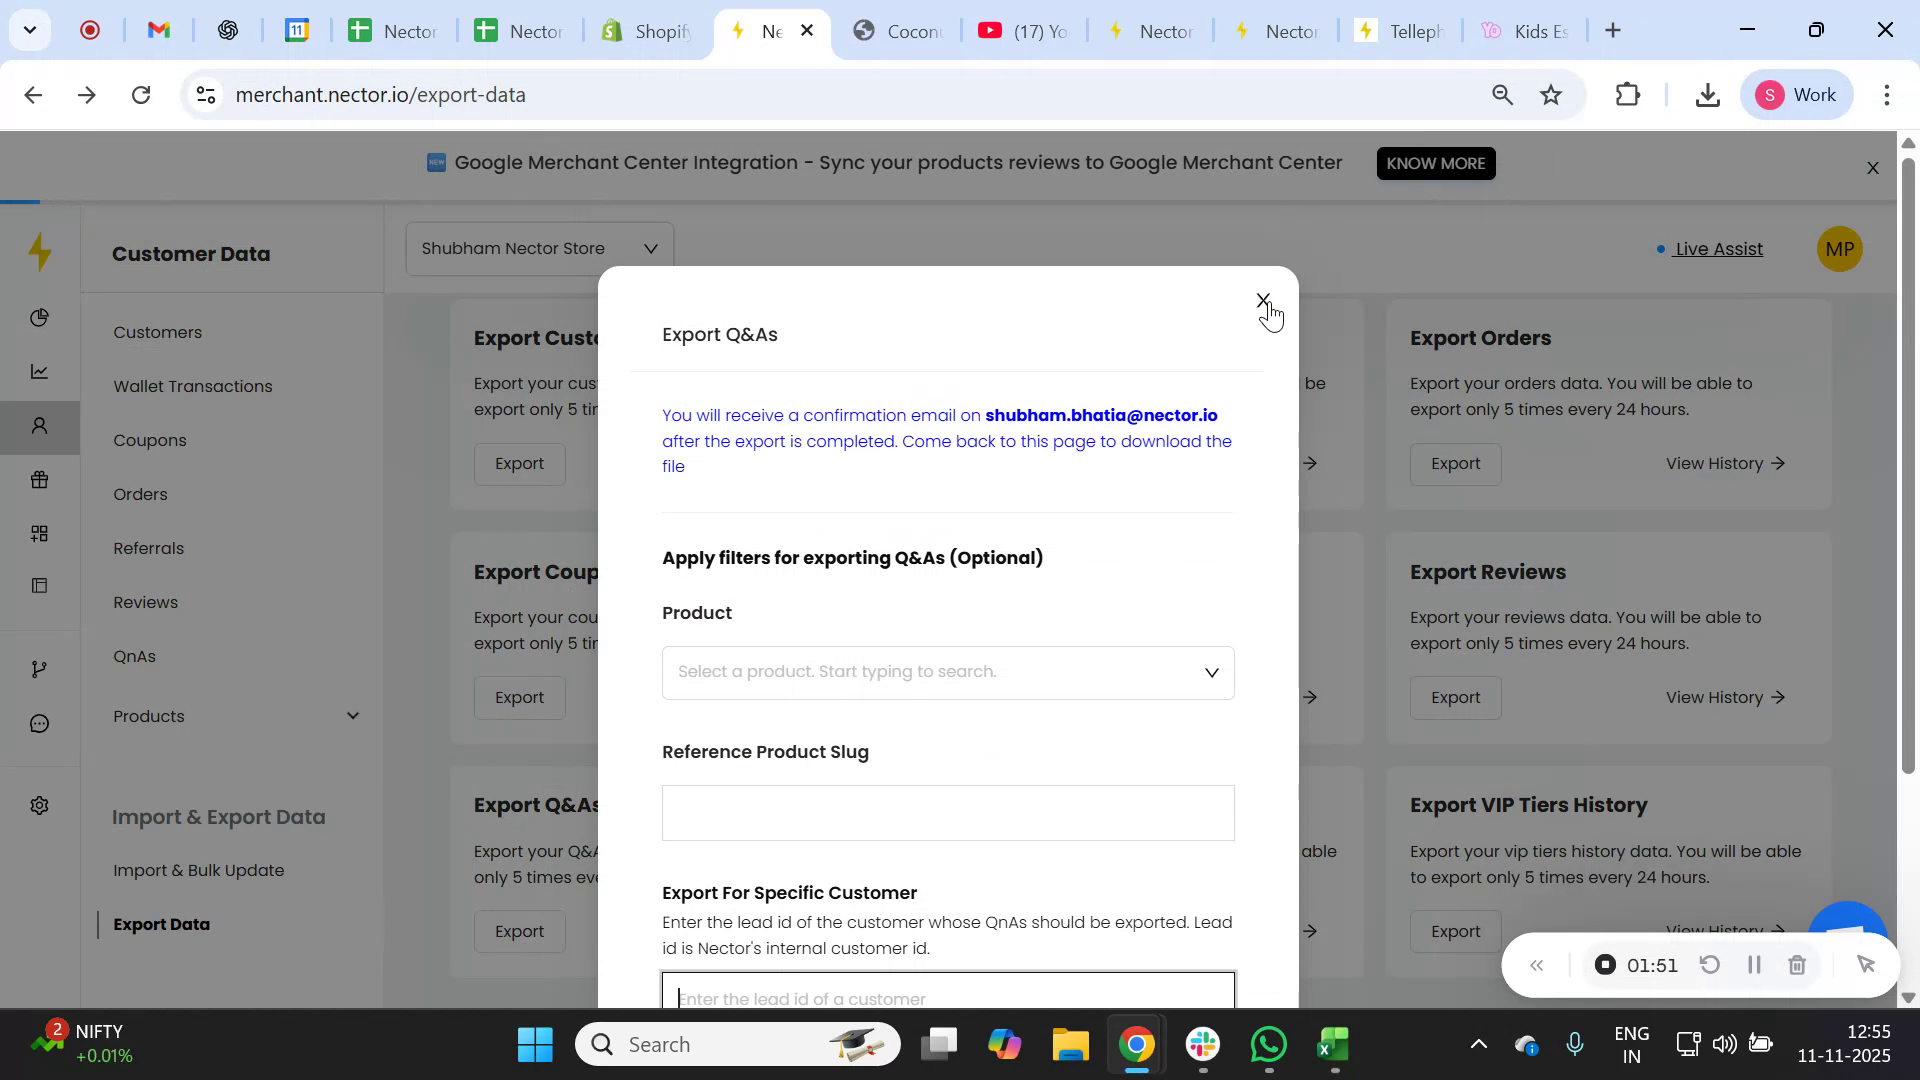Click the person customers icon in sidebar
Viewport: 1920px width, 1080px height.
click(40, 426)
